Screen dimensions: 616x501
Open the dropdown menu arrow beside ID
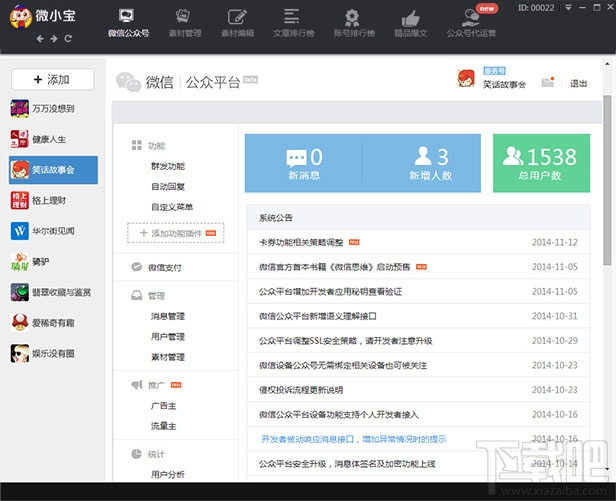pyautogui.click(x=568, y=7)
